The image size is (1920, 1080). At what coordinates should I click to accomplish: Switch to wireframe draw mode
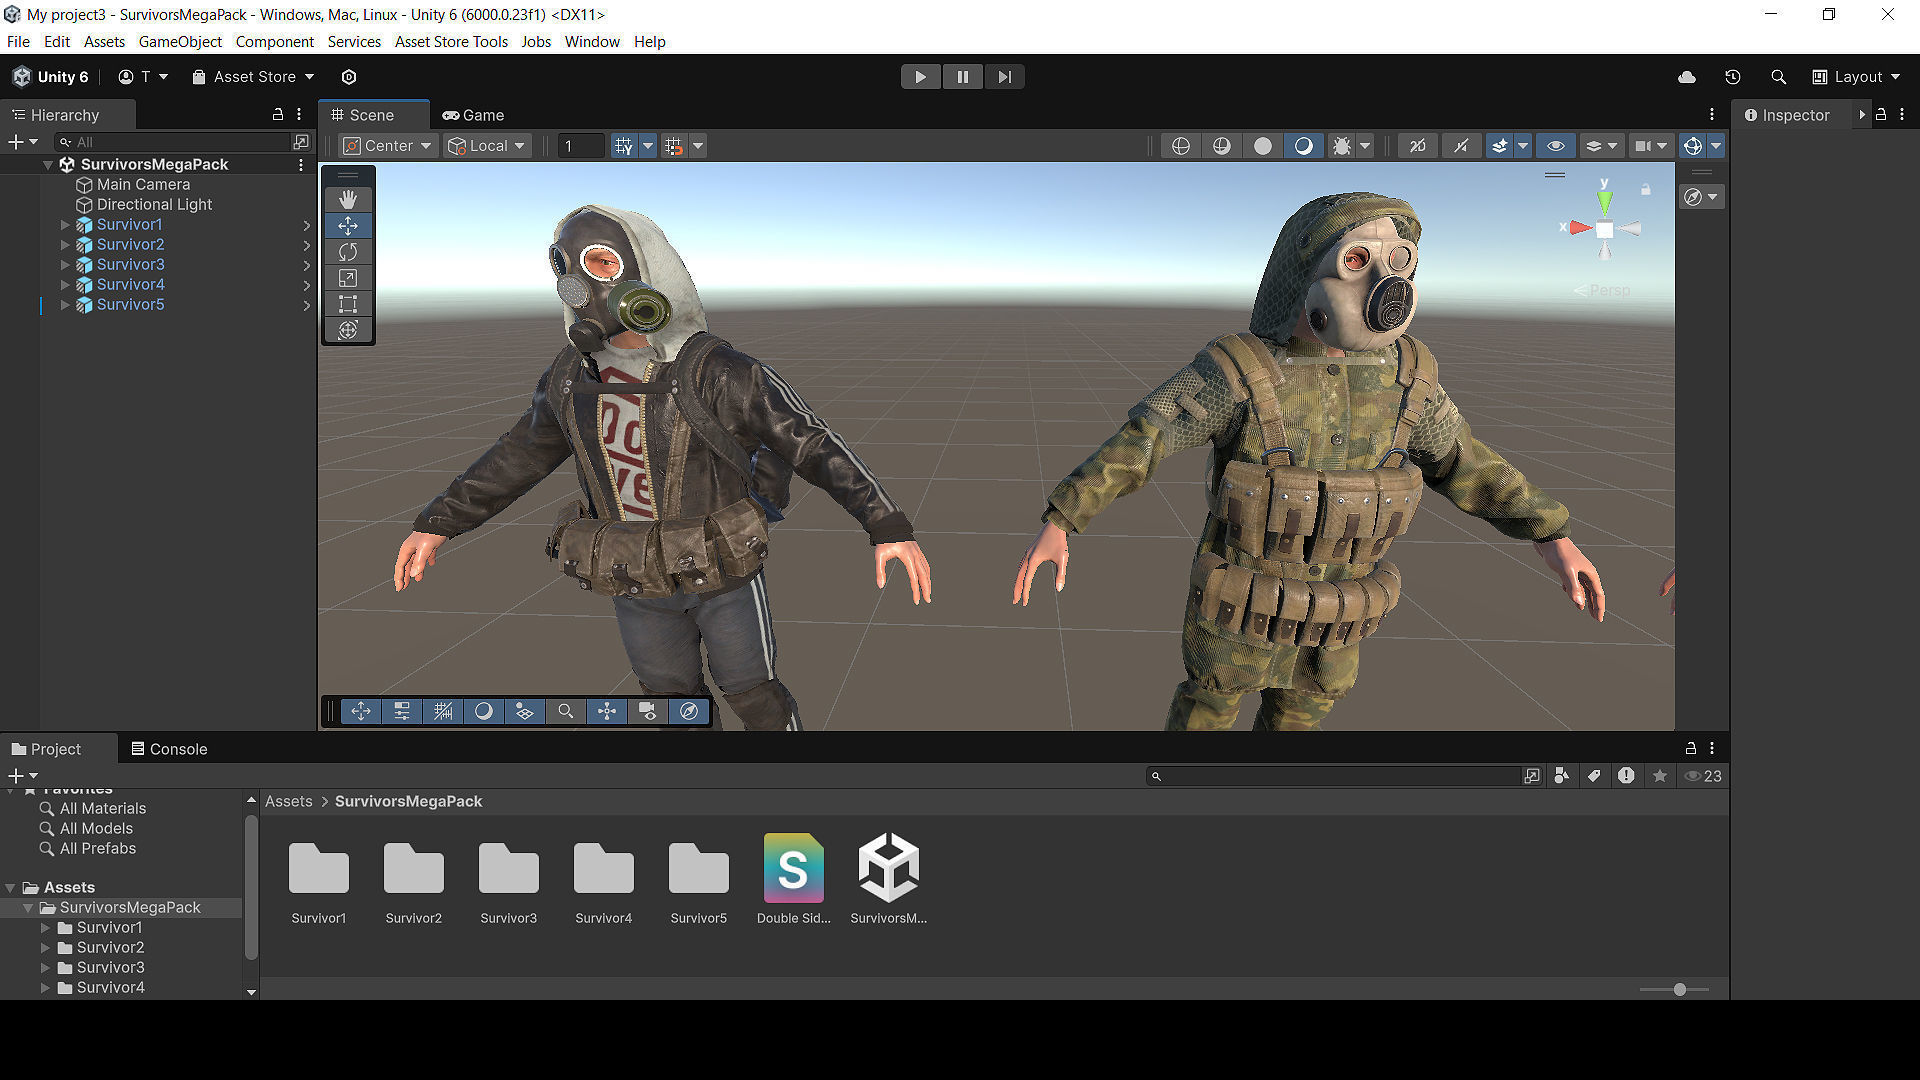[1181, 146]
